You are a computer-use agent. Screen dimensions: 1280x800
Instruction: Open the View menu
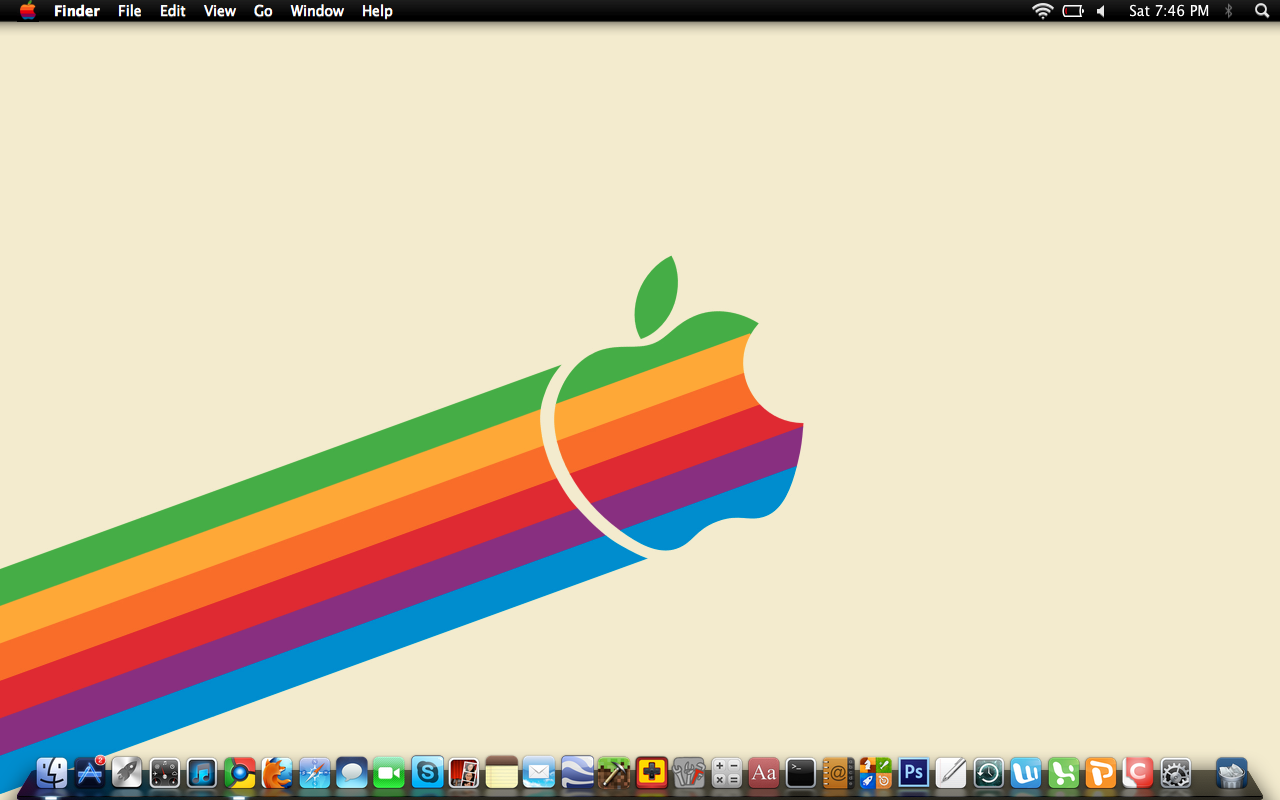(220, 11)
